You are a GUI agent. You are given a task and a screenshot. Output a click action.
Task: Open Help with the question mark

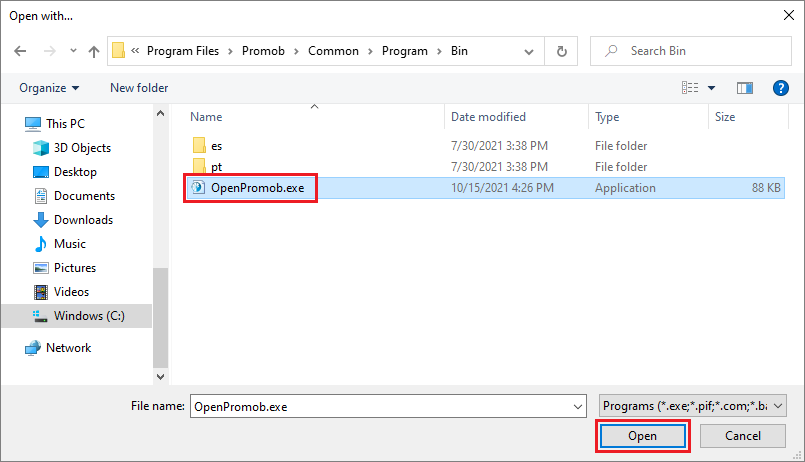click(x=780, y=88)
